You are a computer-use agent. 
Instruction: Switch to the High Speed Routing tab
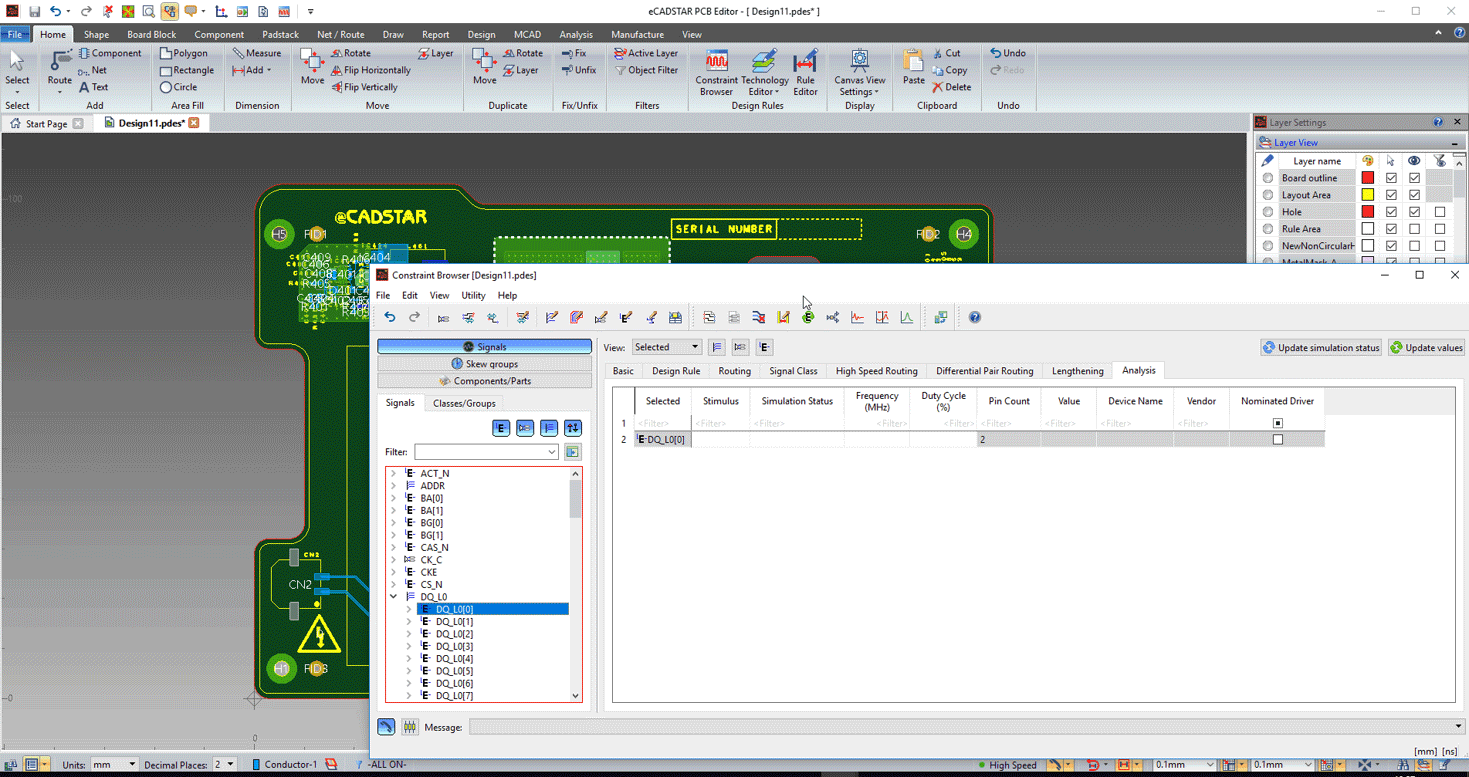click(x=876, y=371)
